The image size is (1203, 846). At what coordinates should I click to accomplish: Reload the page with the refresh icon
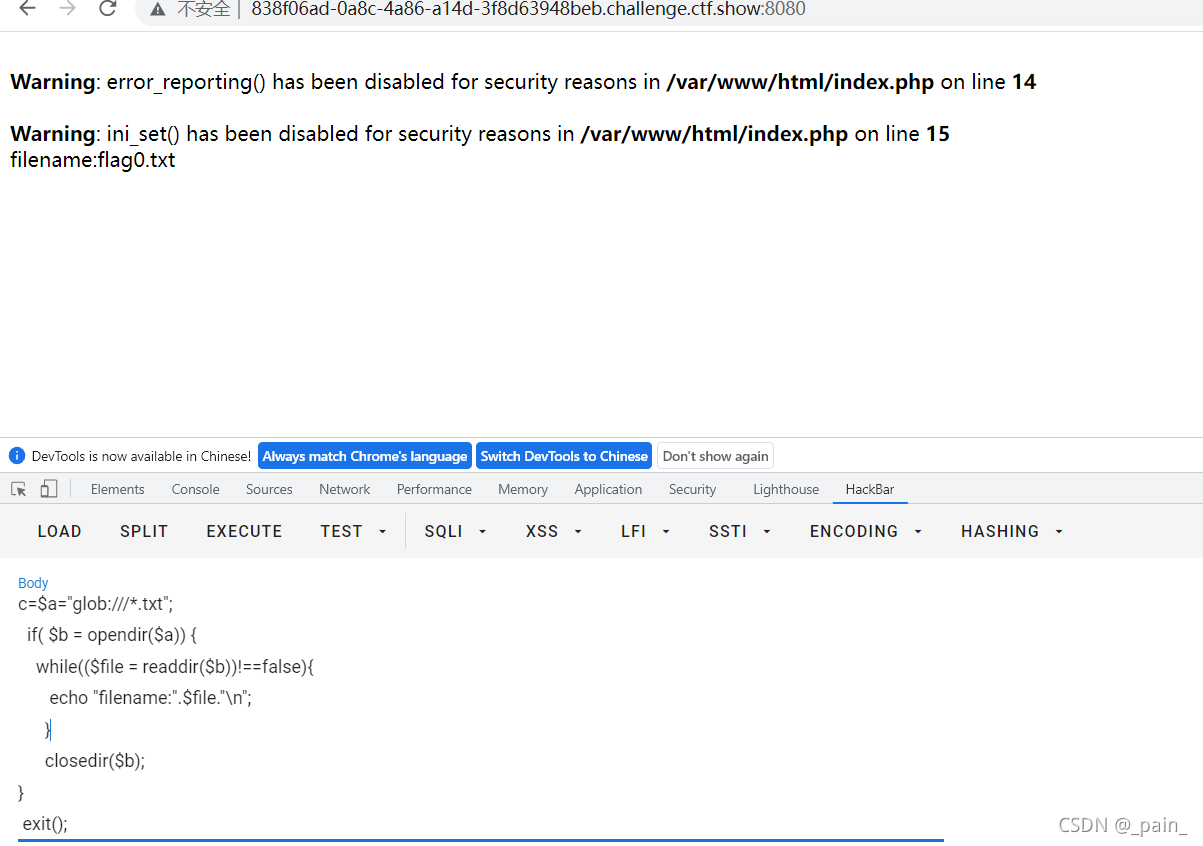coord(107,9)
